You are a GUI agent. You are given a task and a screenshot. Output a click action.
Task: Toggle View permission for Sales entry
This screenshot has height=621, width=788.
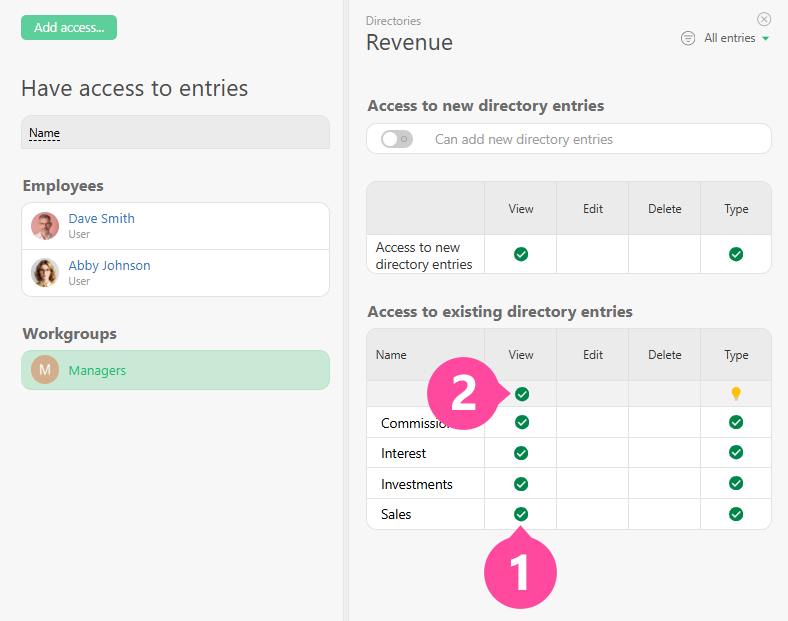coord(521,514)
